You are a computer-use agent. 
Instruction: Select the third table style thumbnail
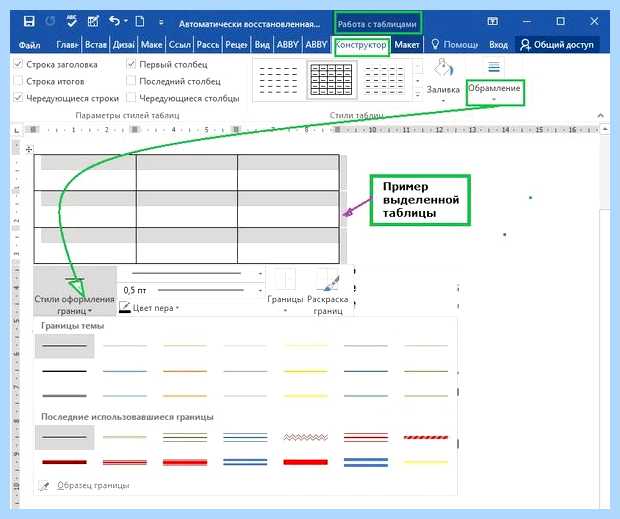pos(384,80)
